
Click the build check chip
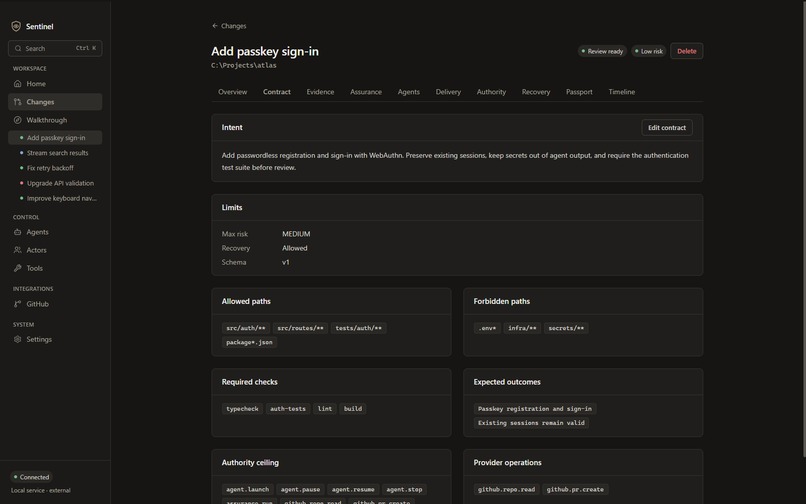(x=353, y=409)
